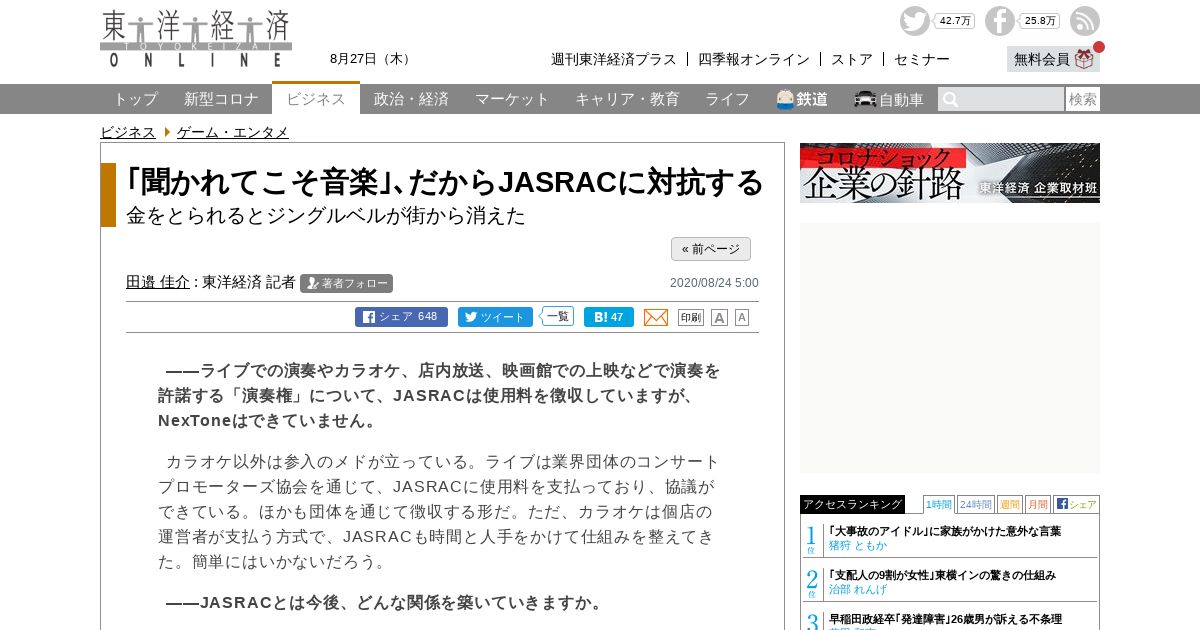Screen dimensions: 1200x630
Task: Open the セミナー link
Action: pos(922,59)
